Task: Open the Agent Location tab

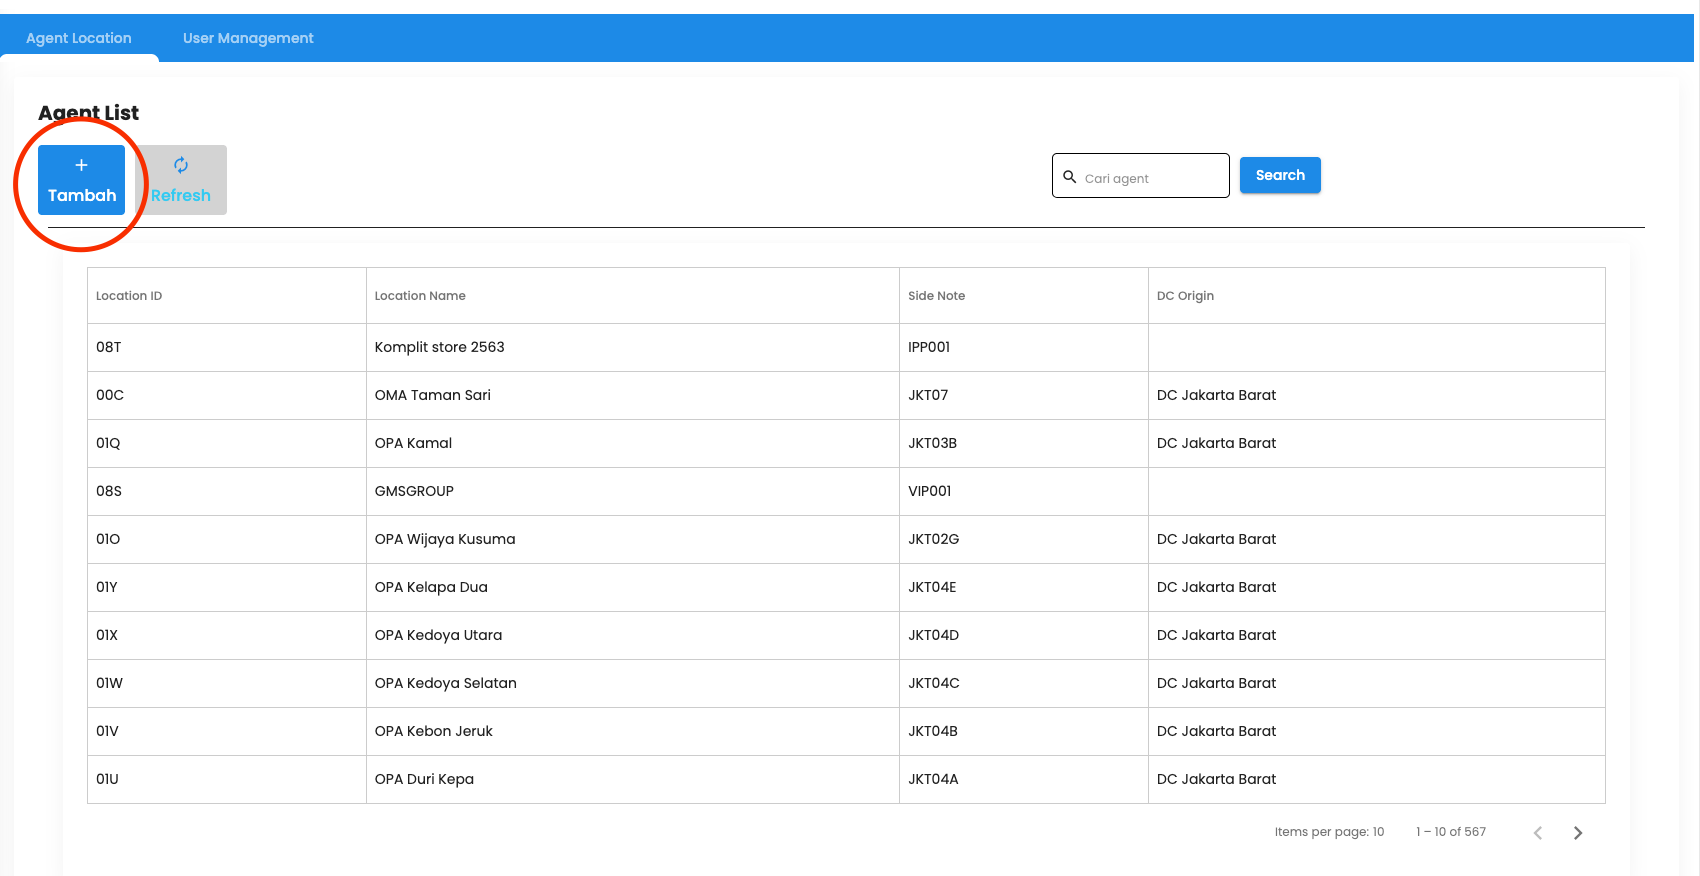Action: [79, 38]
